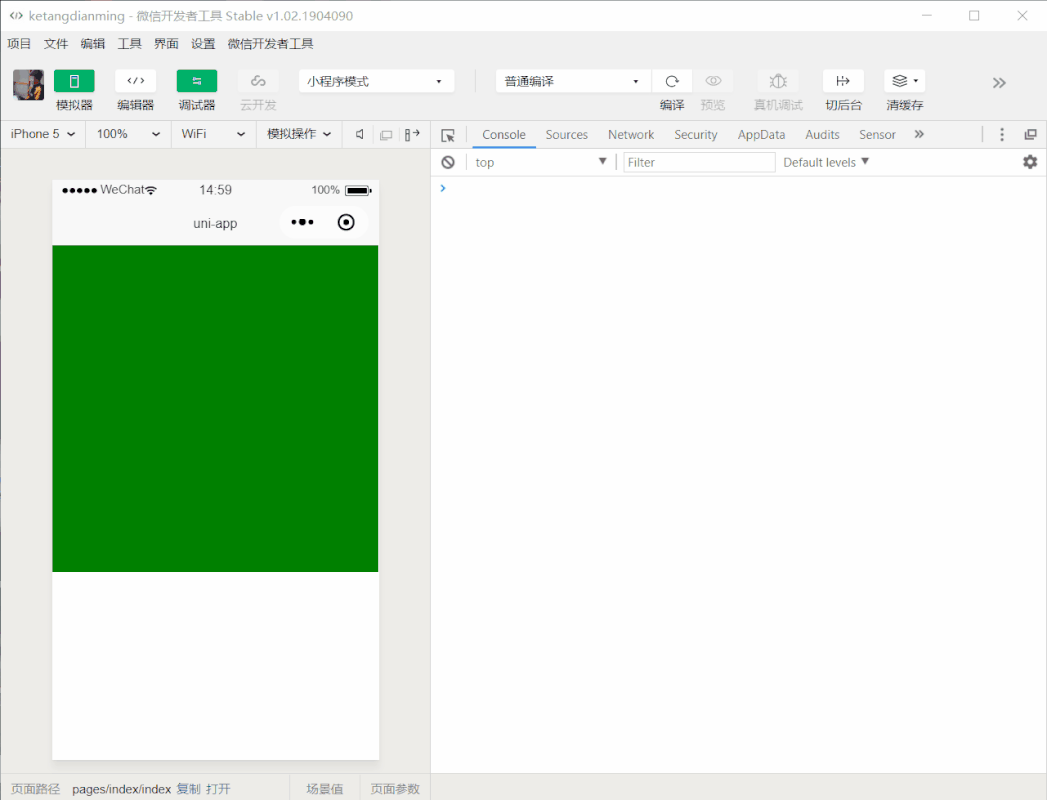Switch to the Audits tab
1047x800 pixels.
[x=822, y=135]
